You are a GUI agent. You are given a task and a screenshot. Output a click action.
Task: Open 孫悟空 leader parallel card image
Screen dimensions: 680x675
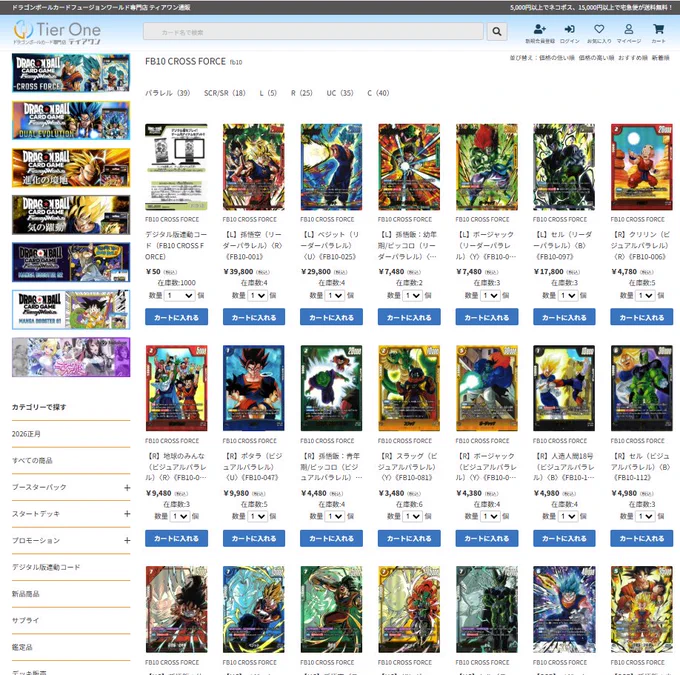point(254,167)
